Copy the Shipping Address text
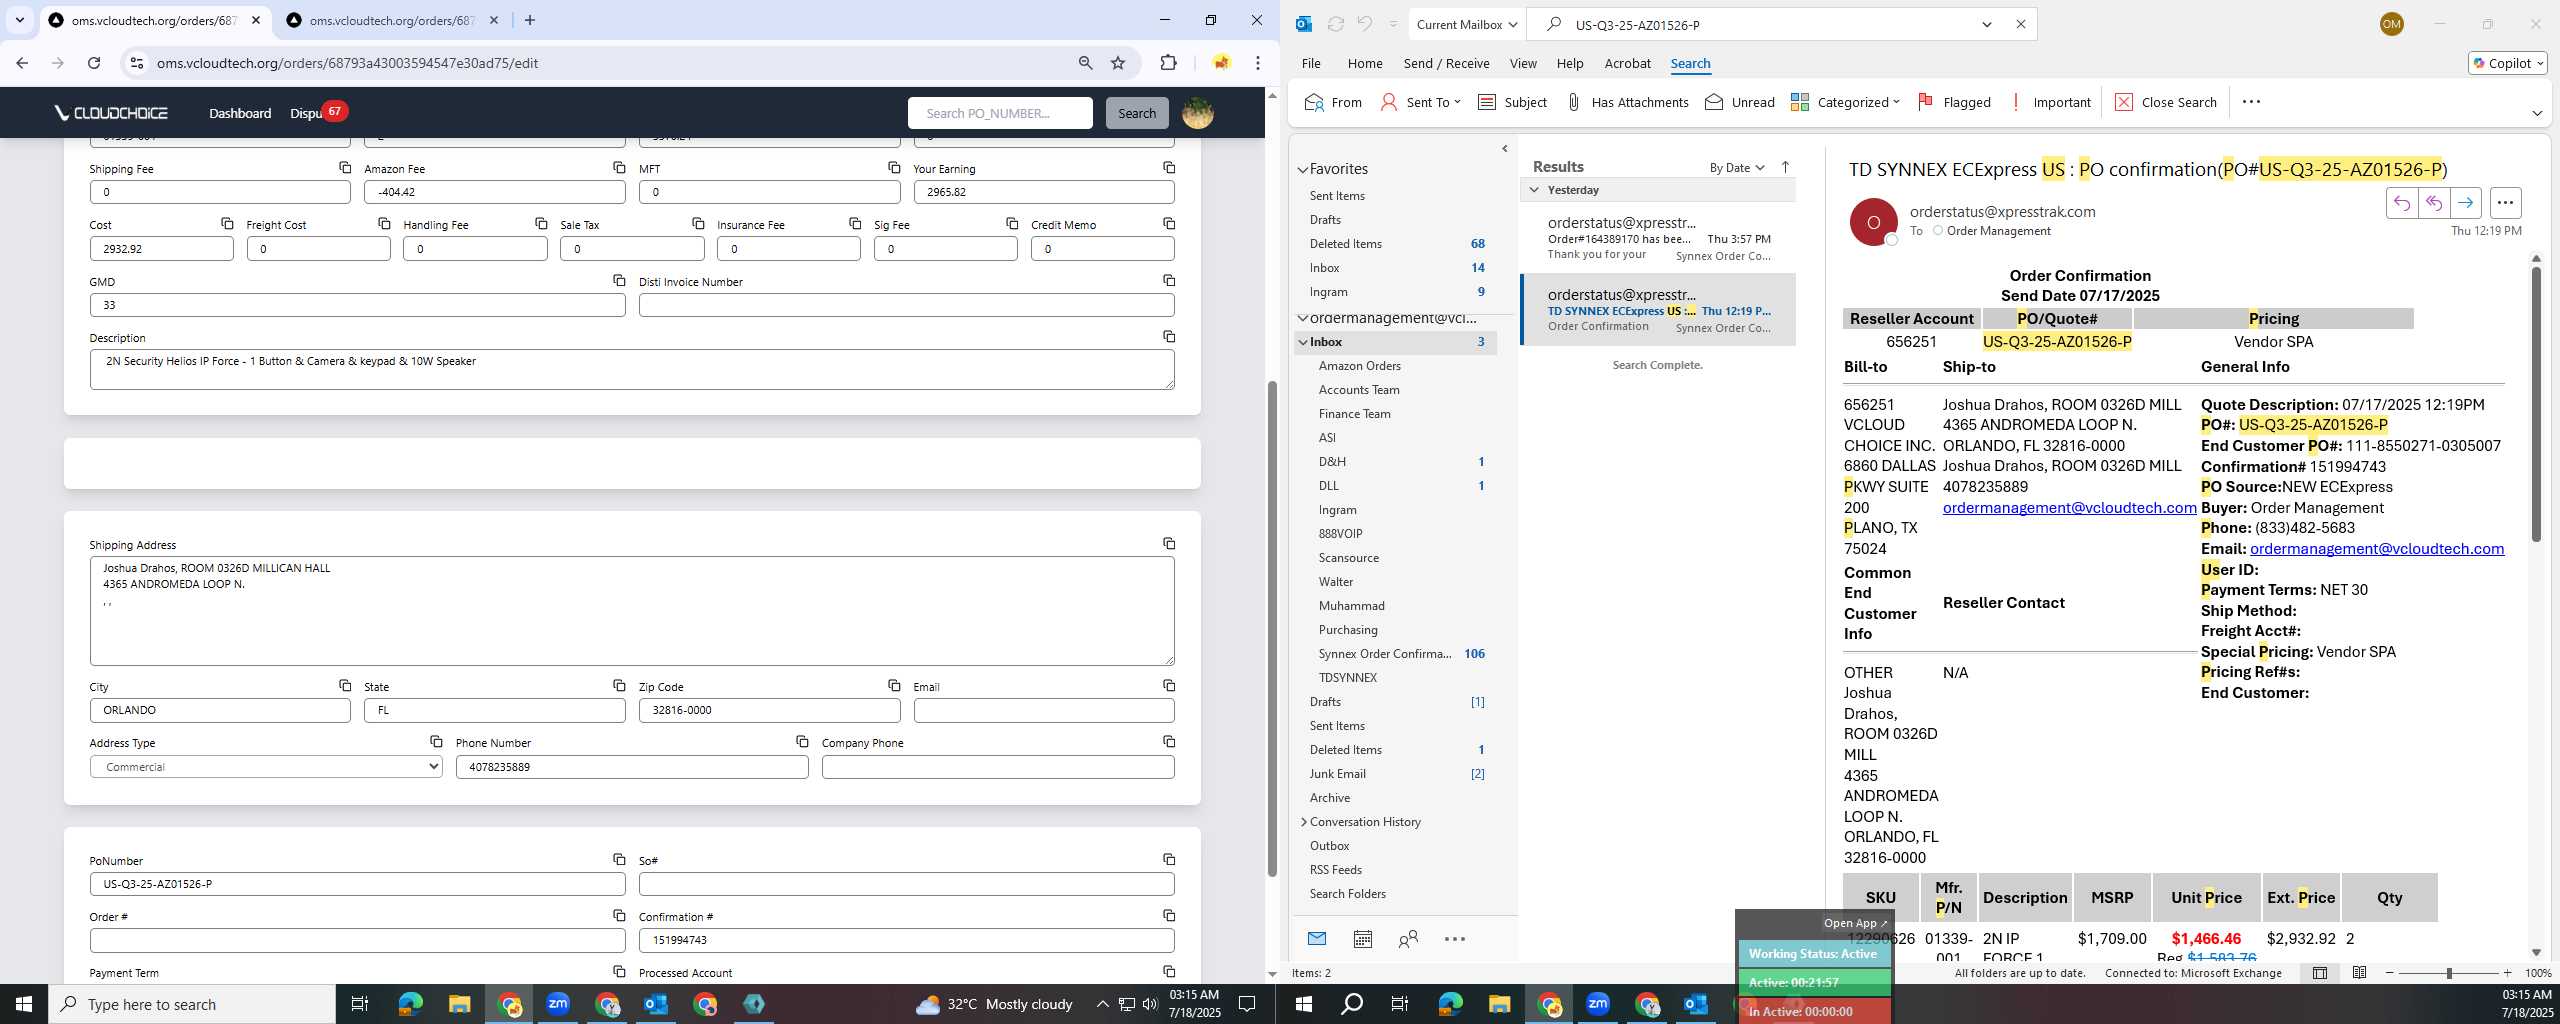Image resolution: width=2560 pixels, height=1024 pixels. pyautogui.click(x=1169, y=544)
